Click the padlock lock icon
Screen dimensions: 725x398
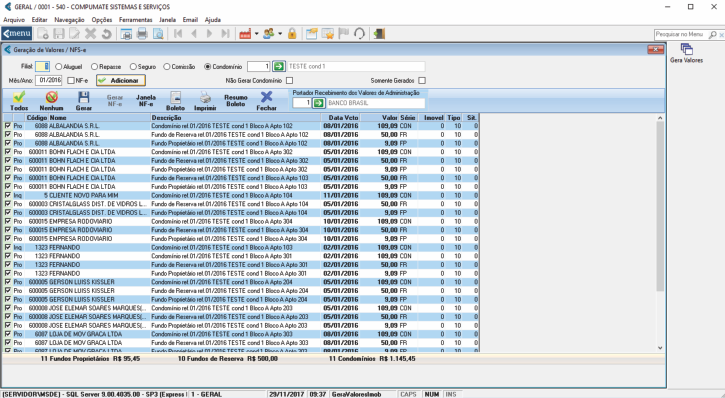(x=292, y=33)
